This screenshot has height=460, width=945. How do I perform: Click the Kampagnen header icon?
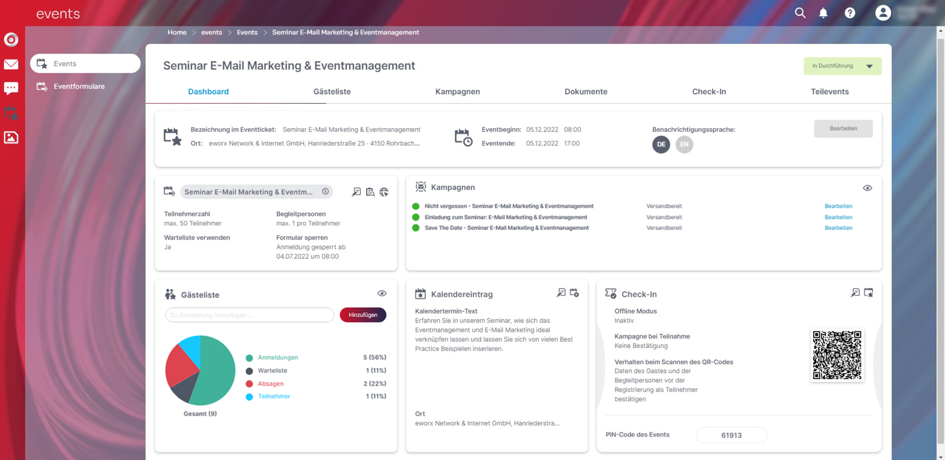[421, 187]
